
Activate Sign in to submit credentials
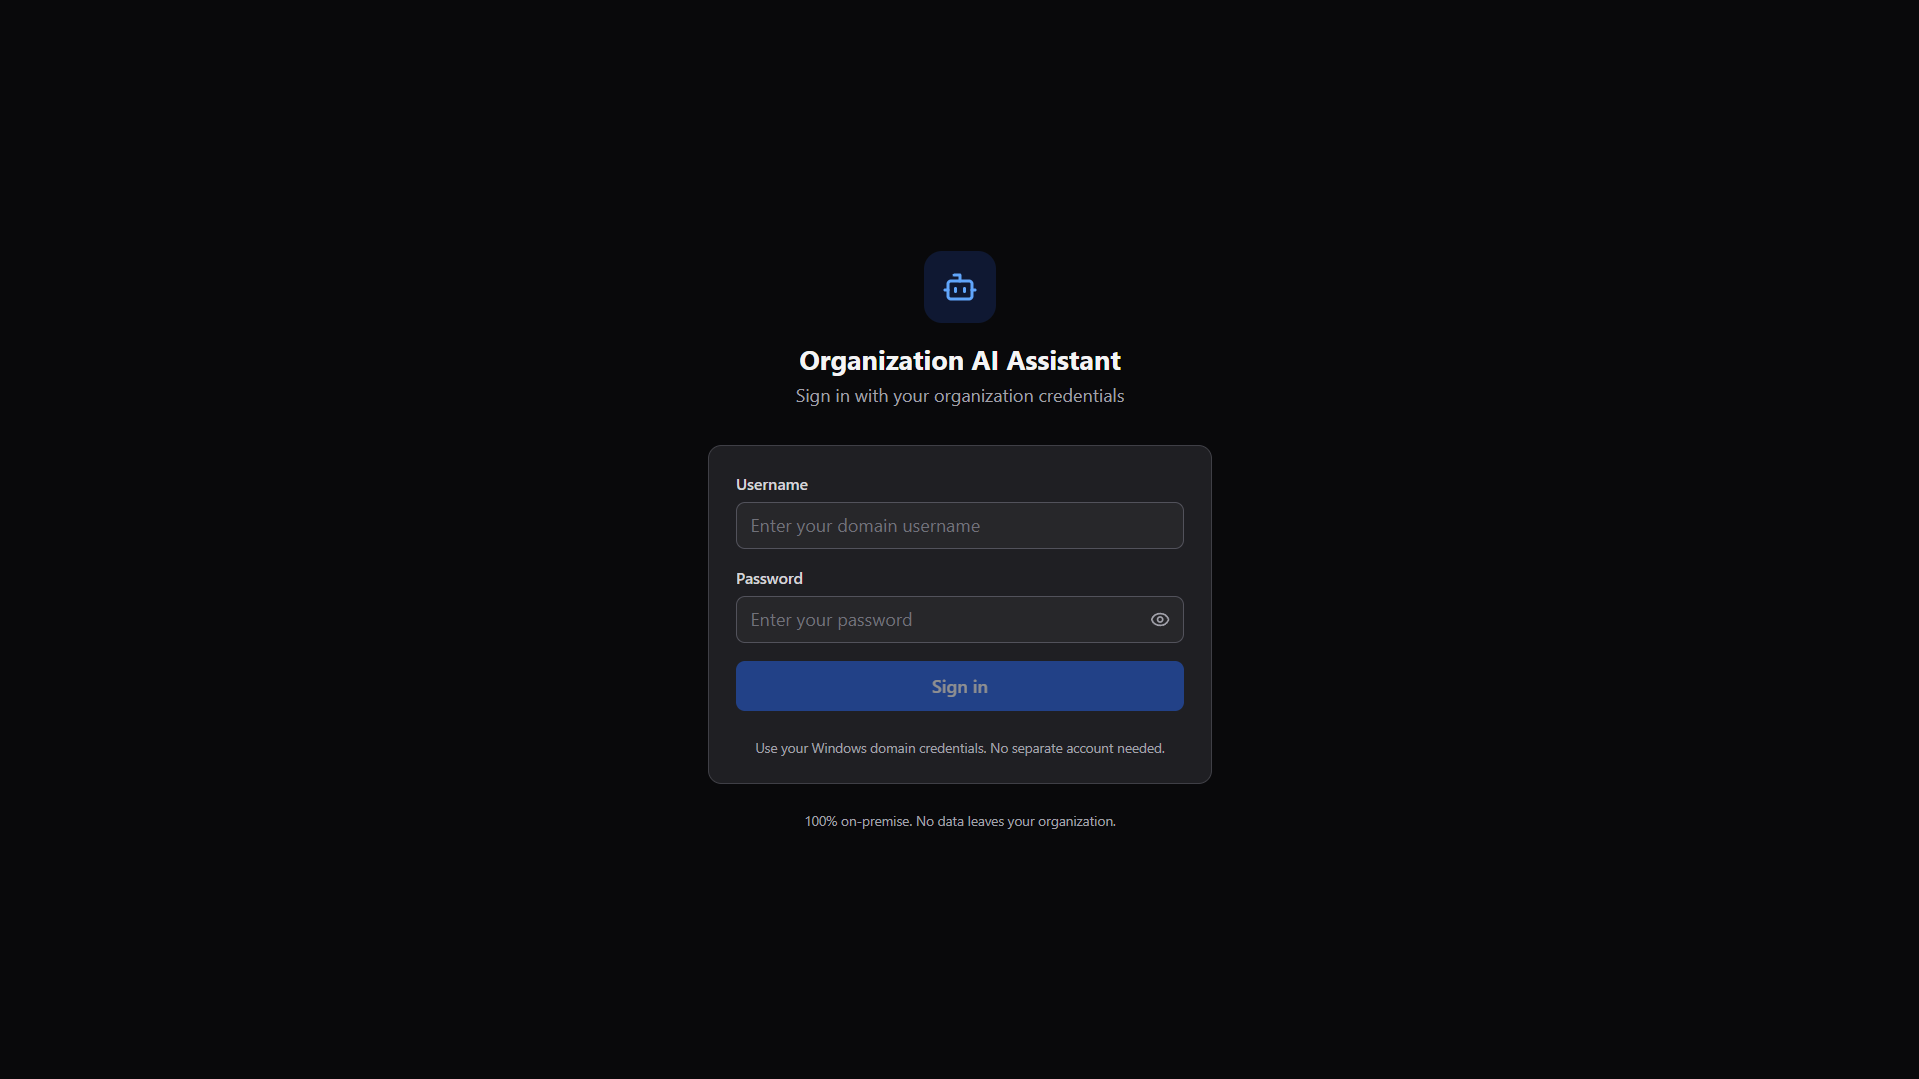coord(959,686)
